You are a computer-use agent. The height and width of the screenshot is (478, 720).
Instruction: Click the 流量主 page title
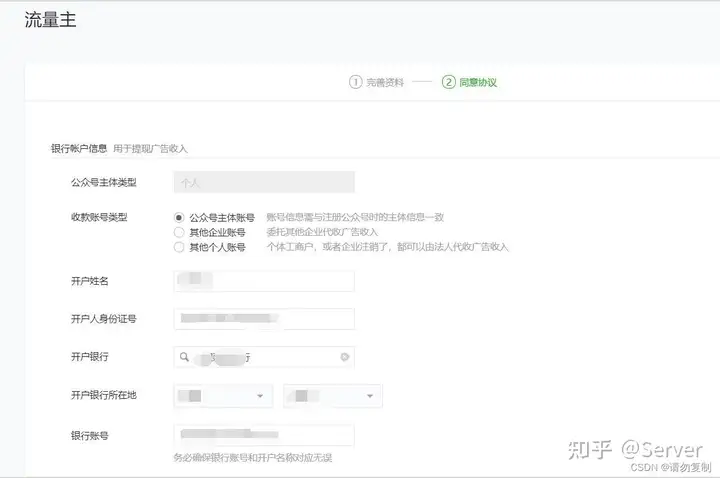(x=50, y=20)
